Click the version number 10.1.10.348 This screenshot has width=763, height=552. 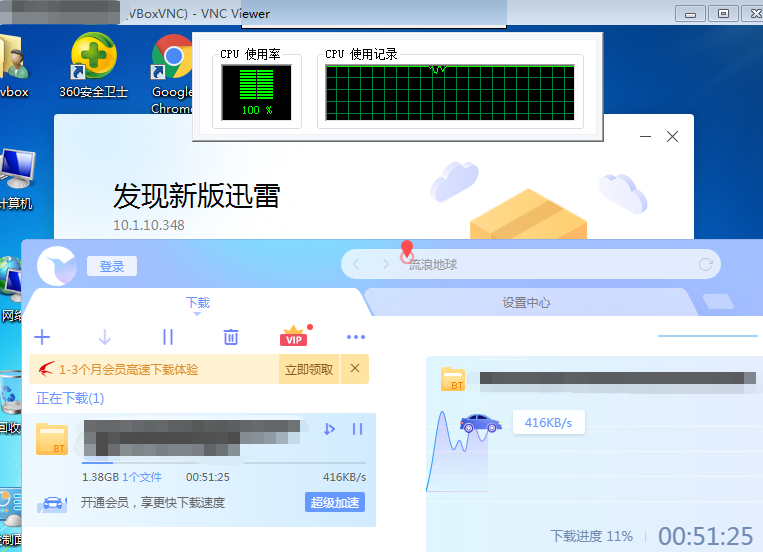[149, 225]
